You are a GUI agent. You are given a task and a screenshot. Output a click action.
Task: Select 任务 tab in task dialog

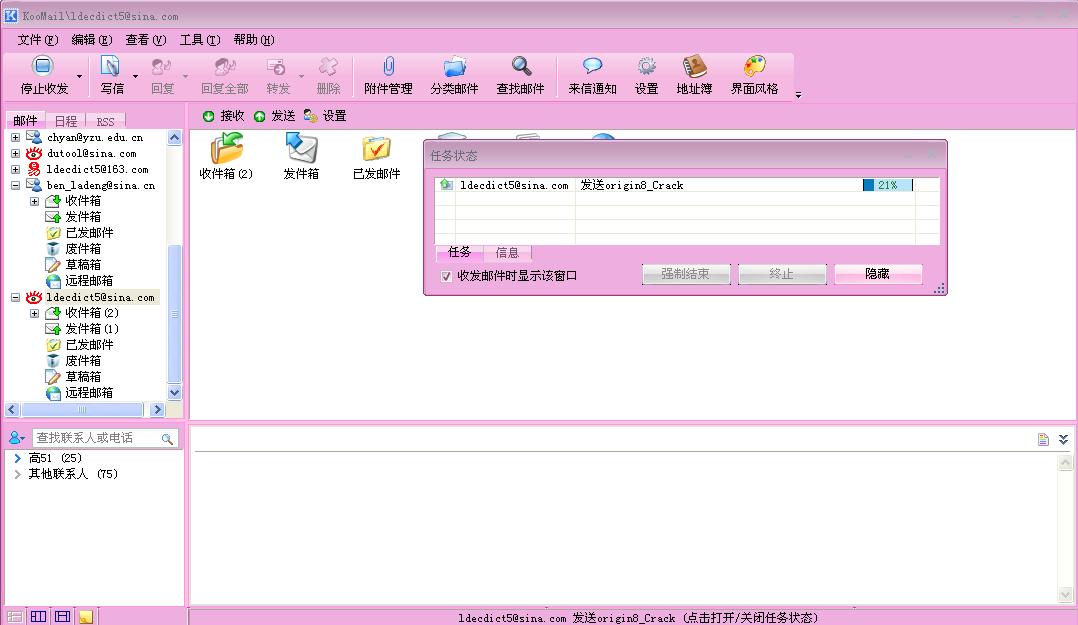click(459, 252)
